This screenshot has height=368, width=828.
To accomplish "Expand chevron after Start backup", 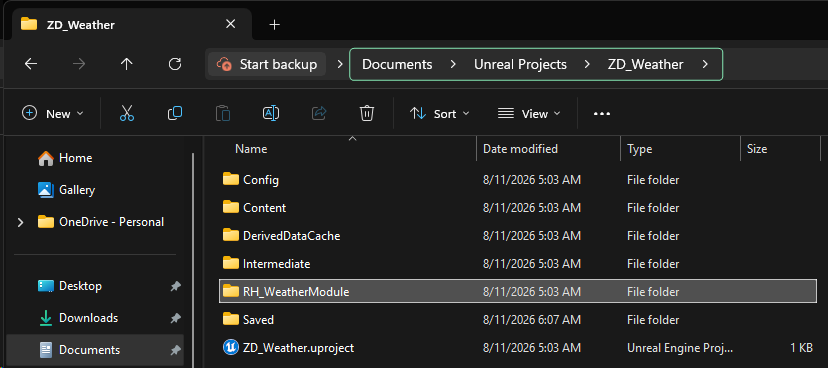I will 340,64.
